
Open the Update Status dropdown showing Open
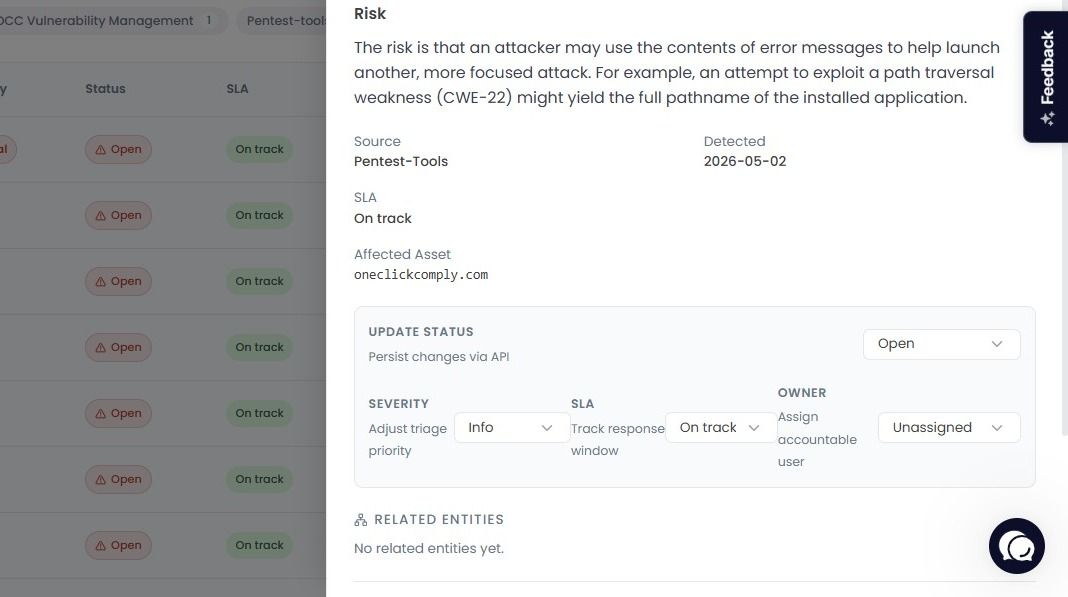pos(941,344)
